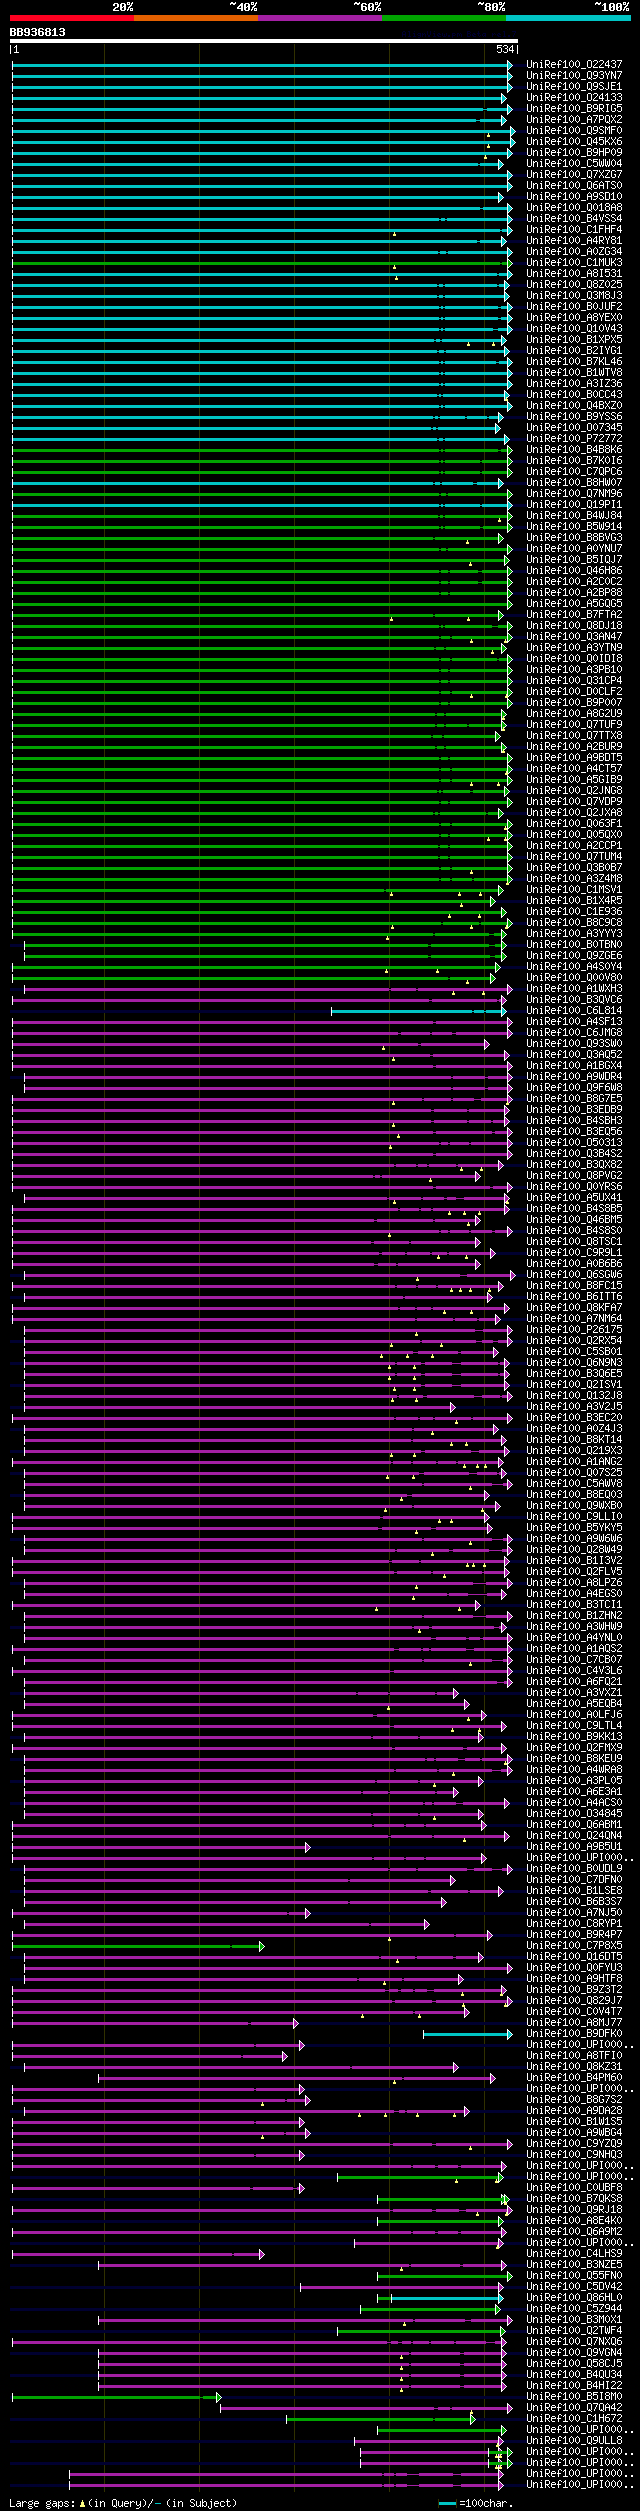Click arrowhead of the UniRef100_C5WW04 alignment
The height and width of the screenshot is (2511, 640).
[x=501, y=164]
